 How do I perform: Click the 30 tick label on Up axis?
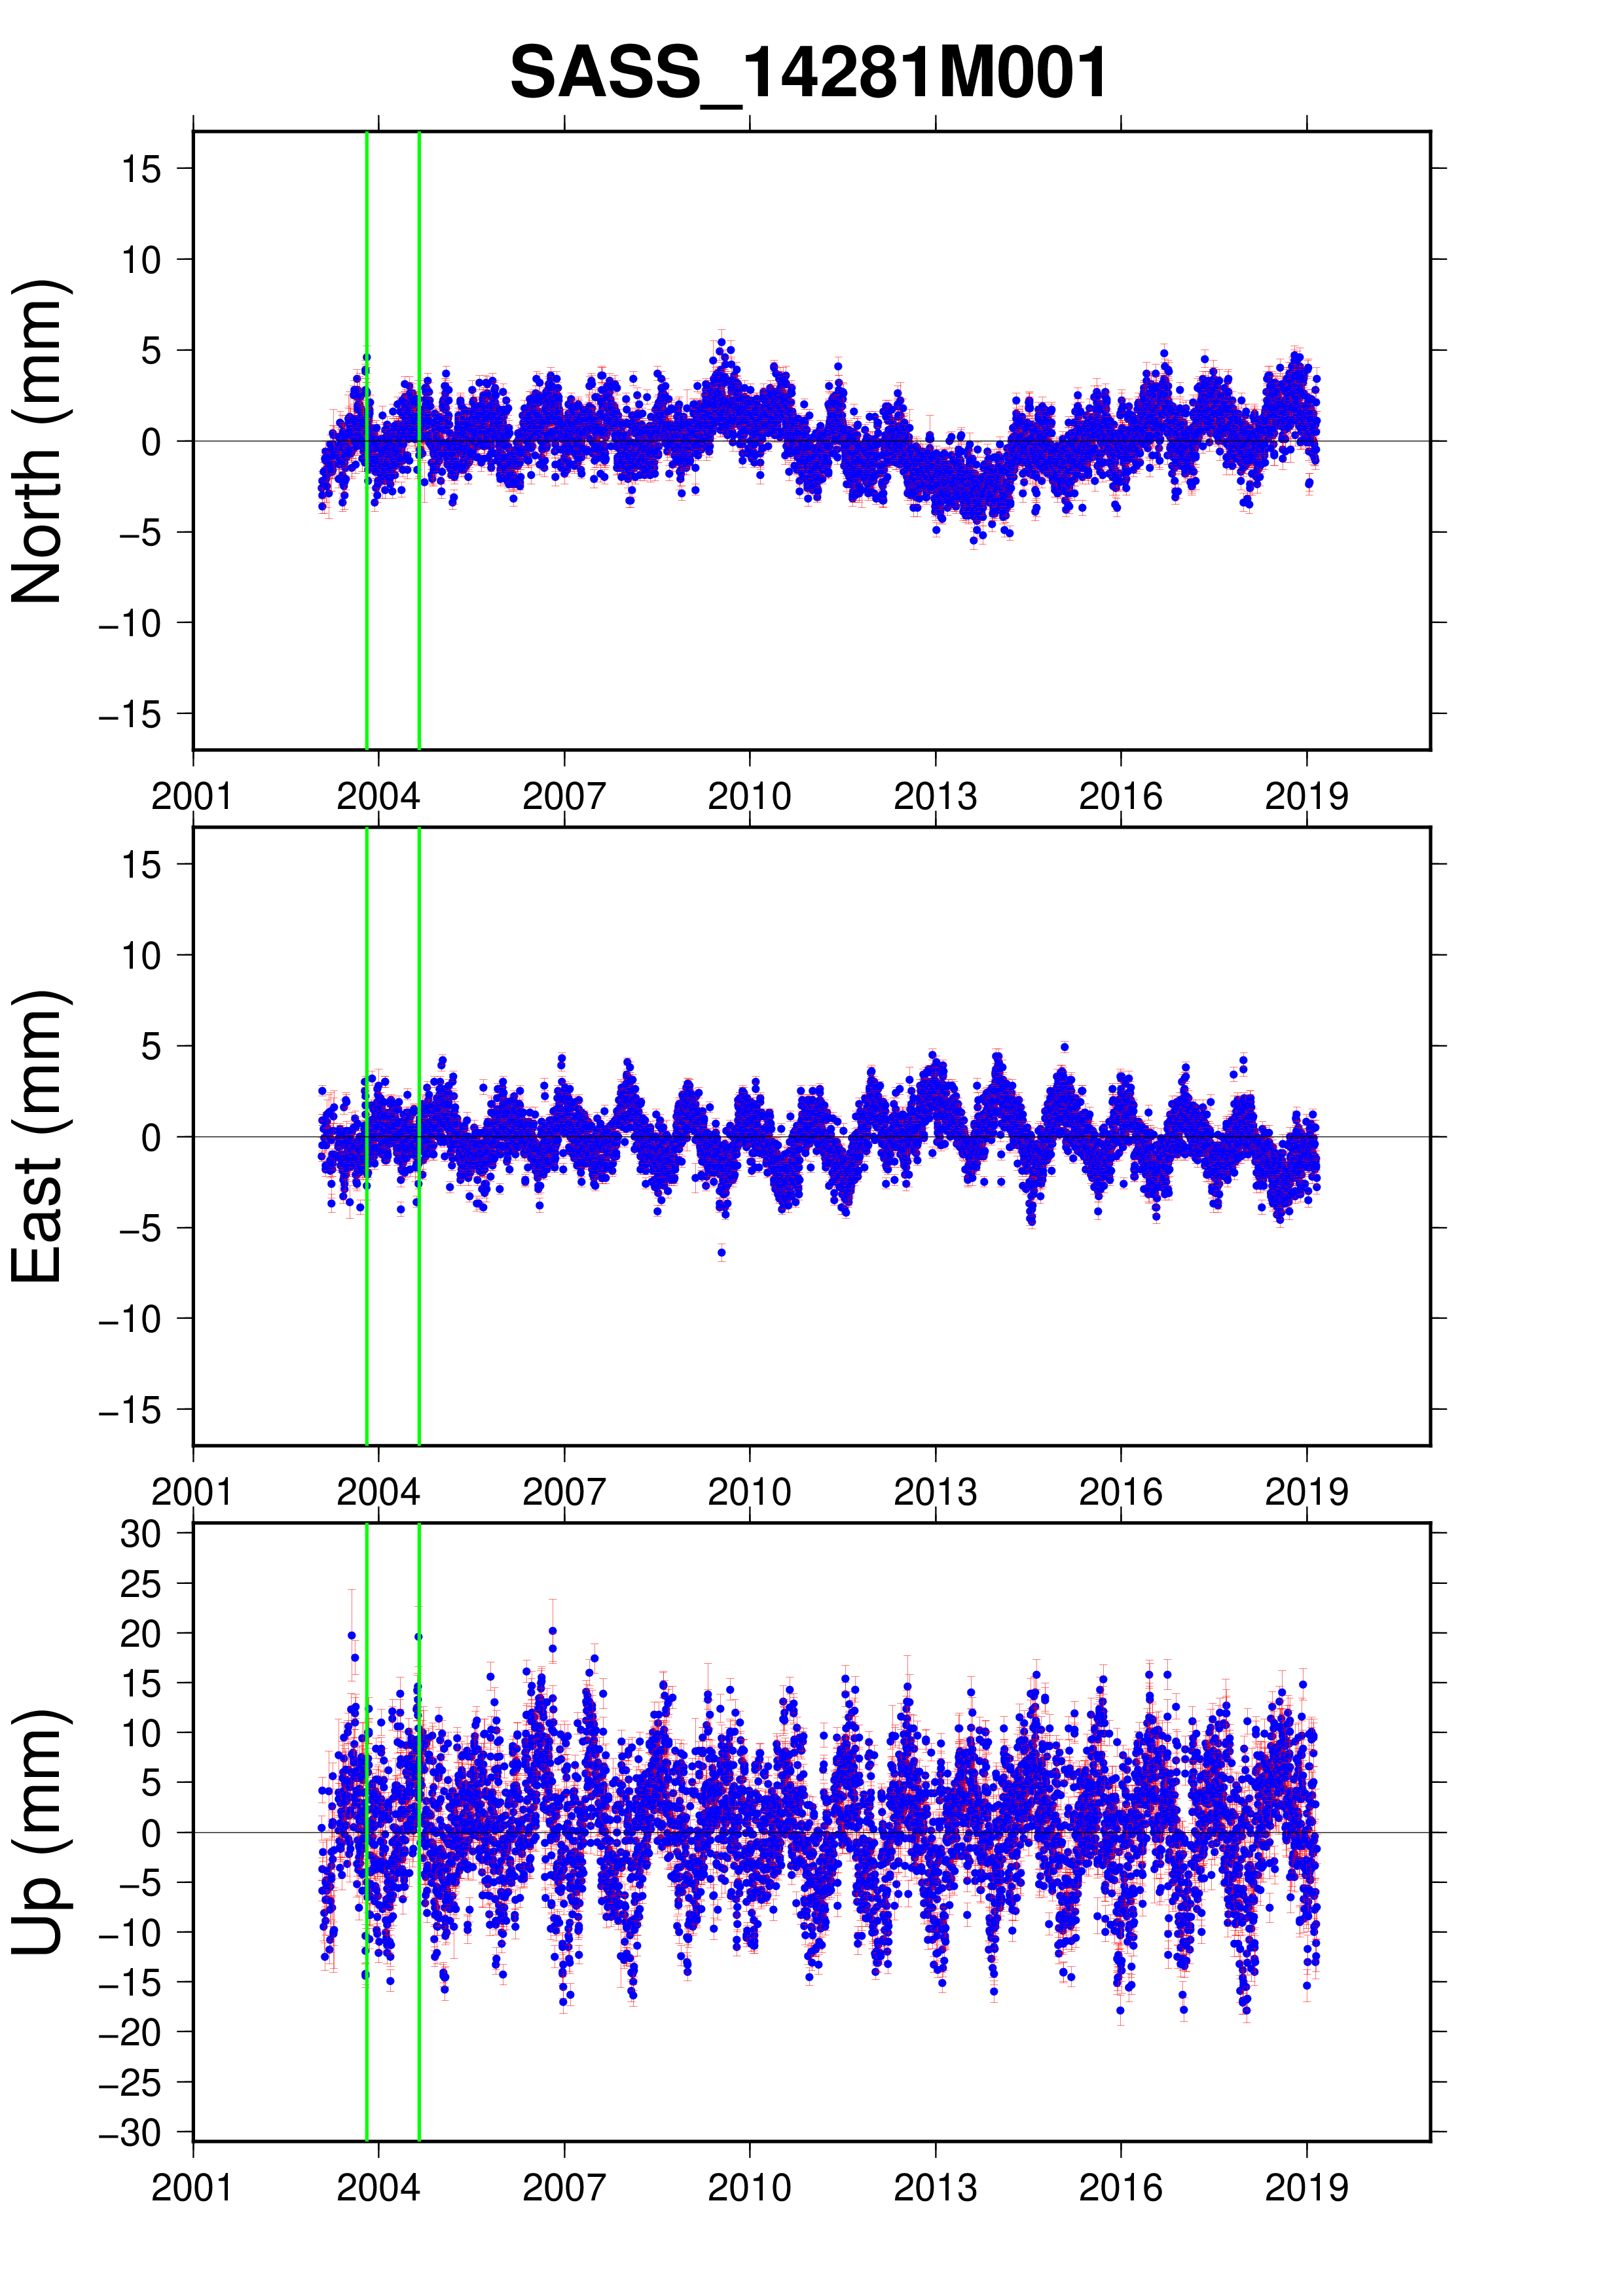[141, 1533]
